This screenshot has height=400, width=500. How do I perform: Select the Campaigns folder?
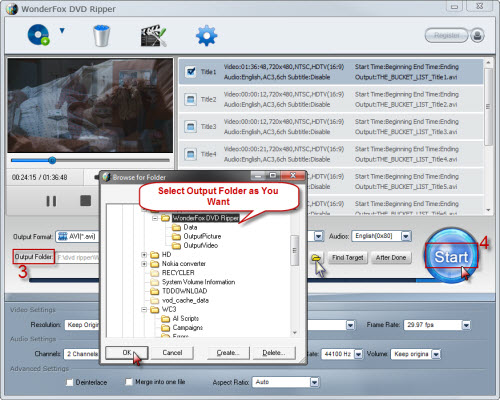click(x=188, y=328)
